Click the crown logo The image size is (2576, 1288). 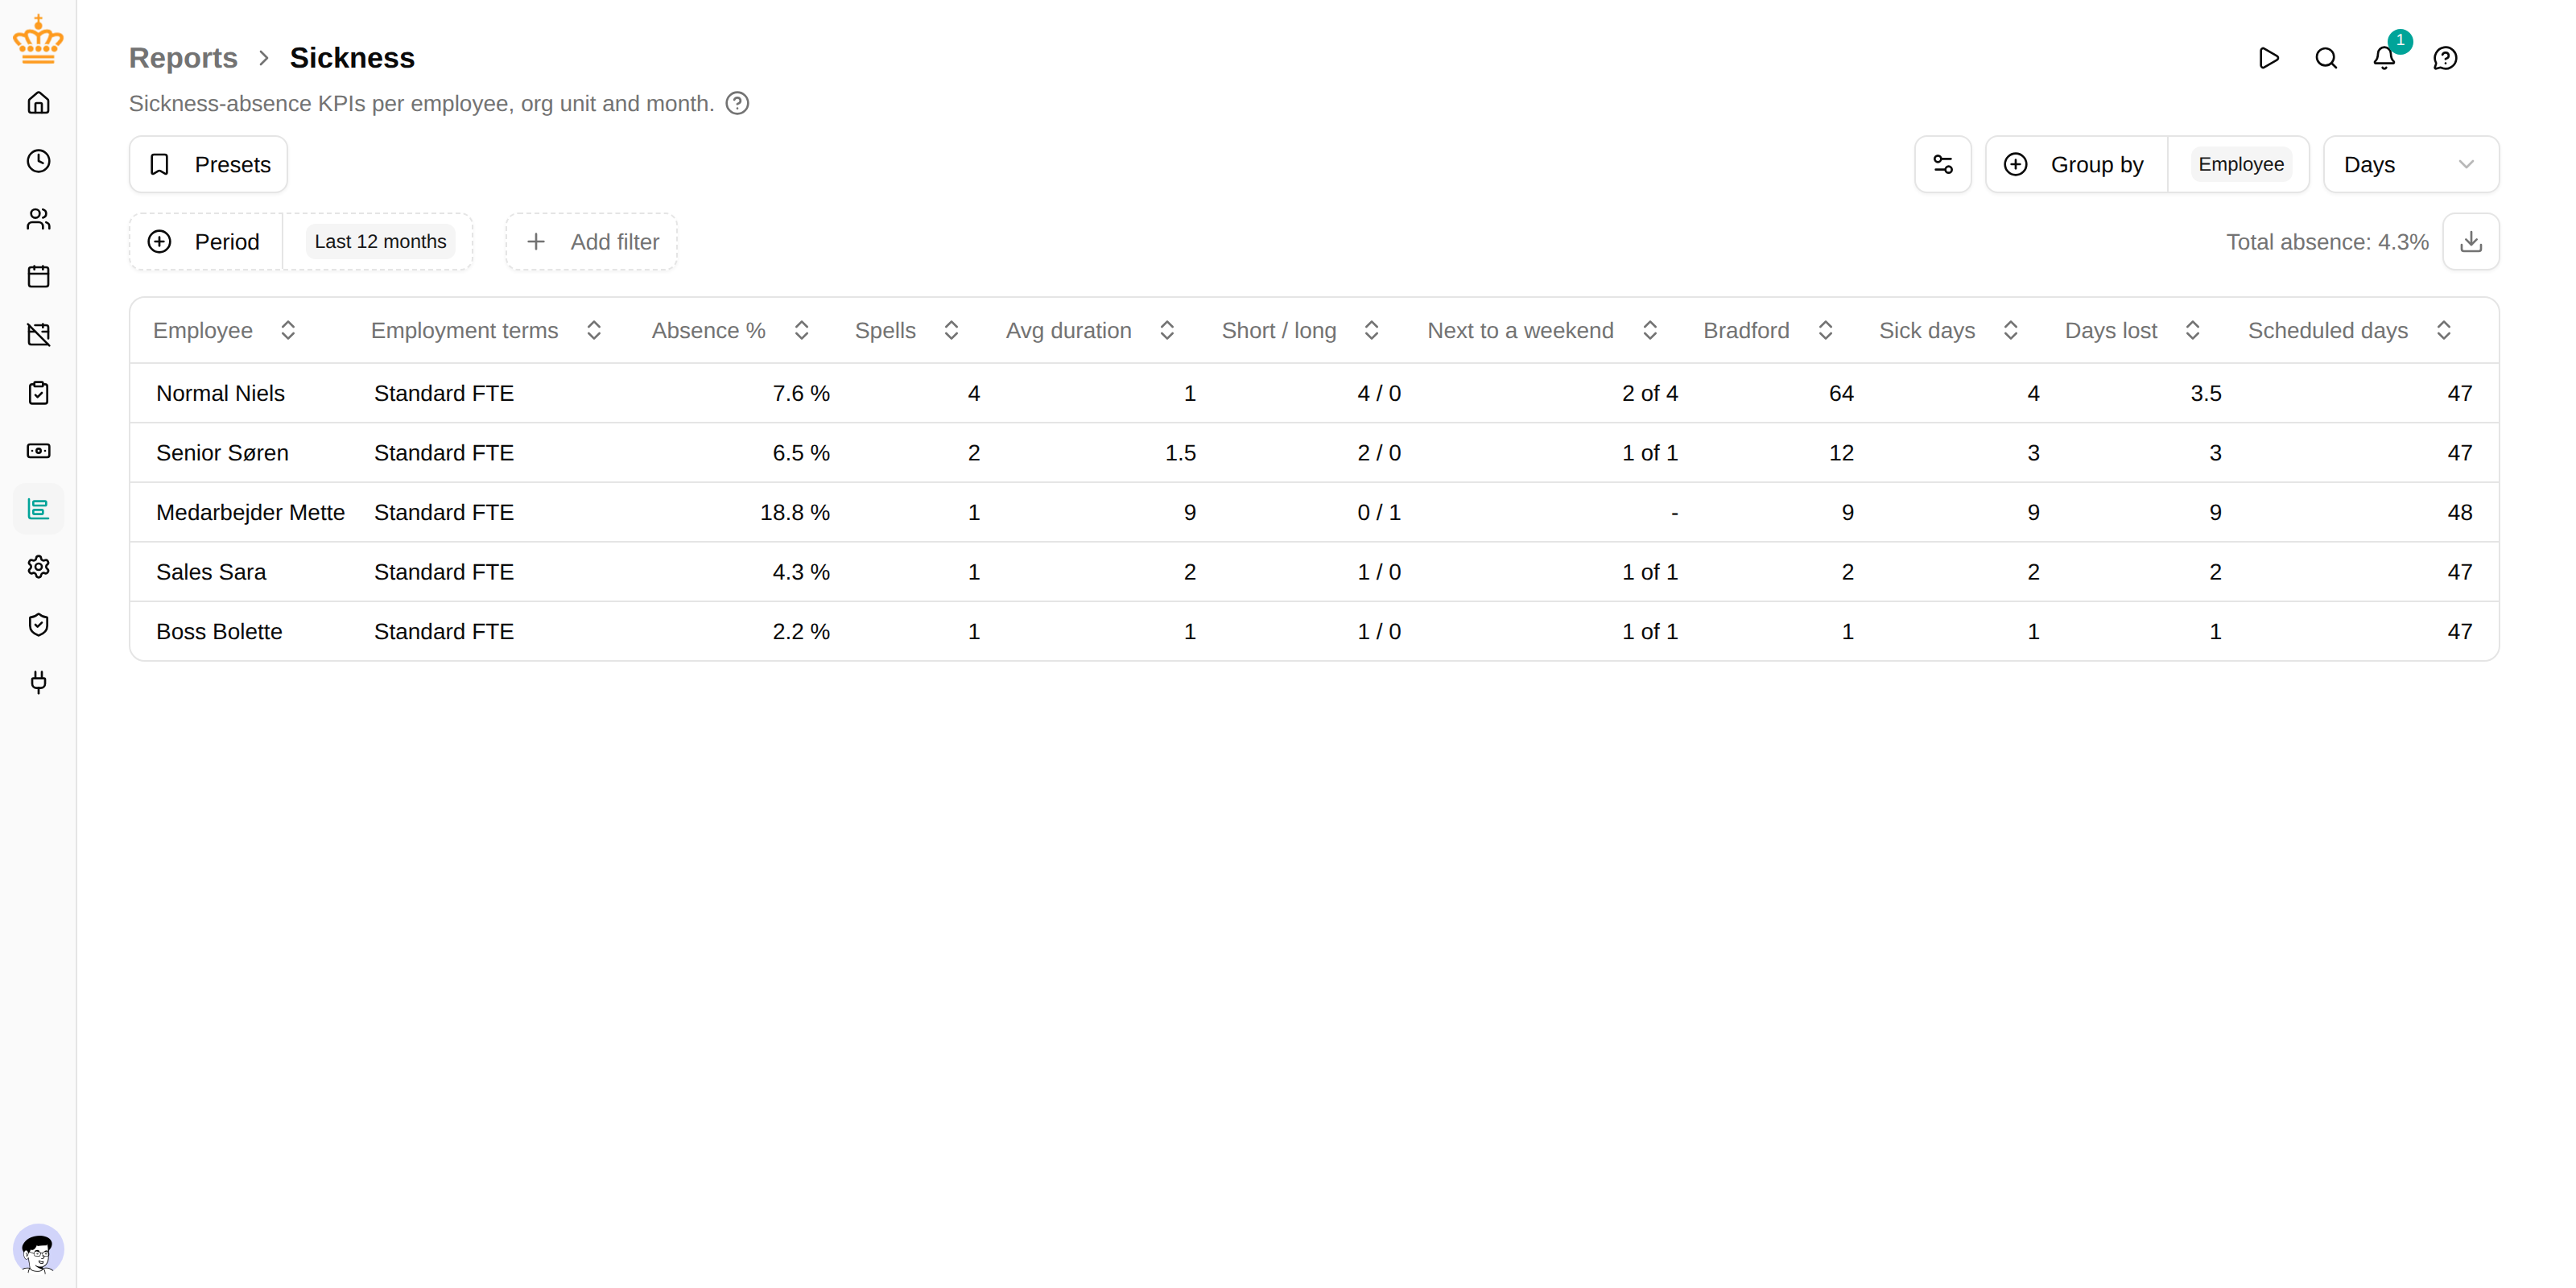tap(38, 39)
